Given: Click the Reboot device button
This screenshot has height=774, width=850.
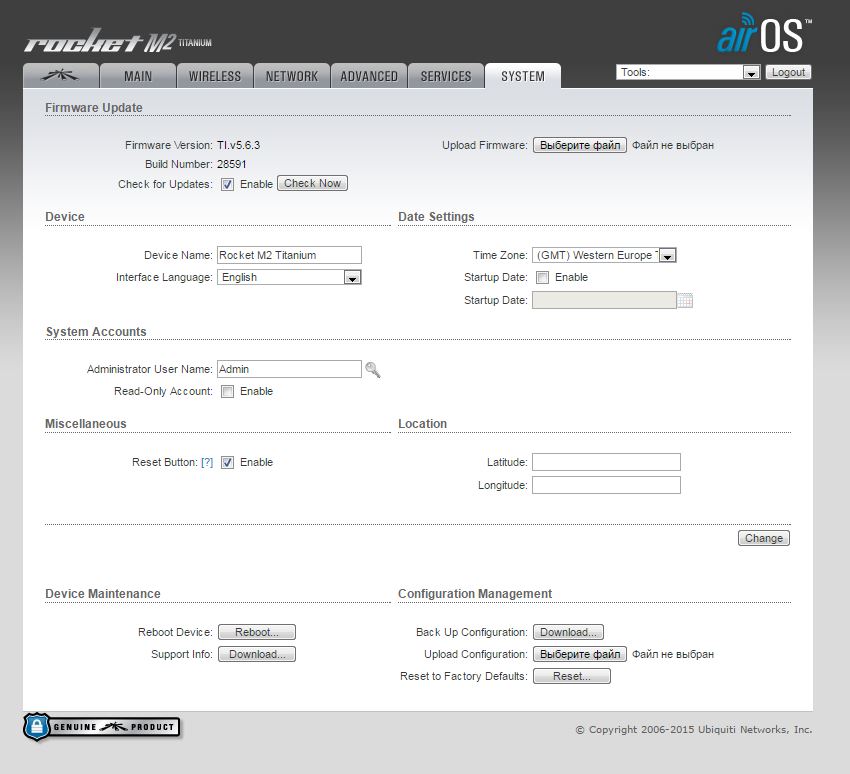Looking at the screenshot, I should 257,632.
